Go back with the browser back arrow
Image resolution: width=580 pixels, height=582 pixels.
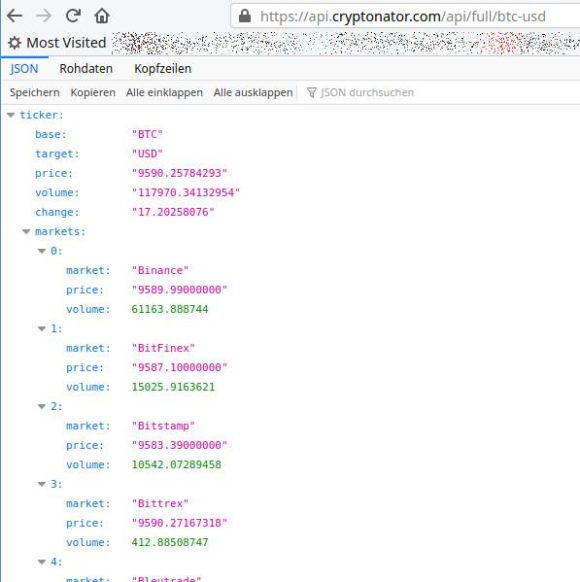[x=15, y=16]
